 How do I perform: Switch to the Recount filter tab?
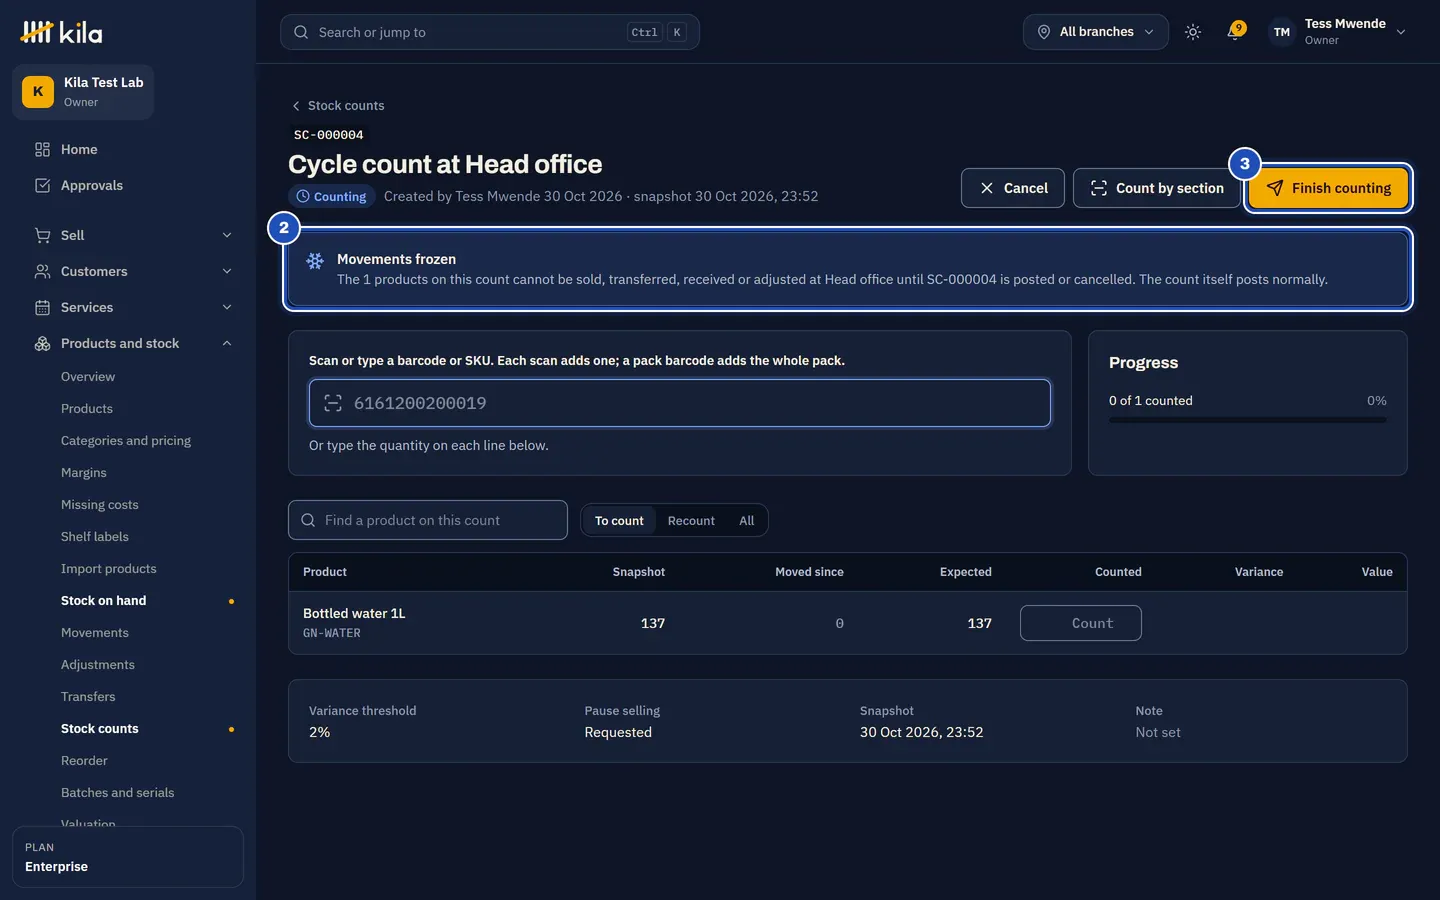691,520
